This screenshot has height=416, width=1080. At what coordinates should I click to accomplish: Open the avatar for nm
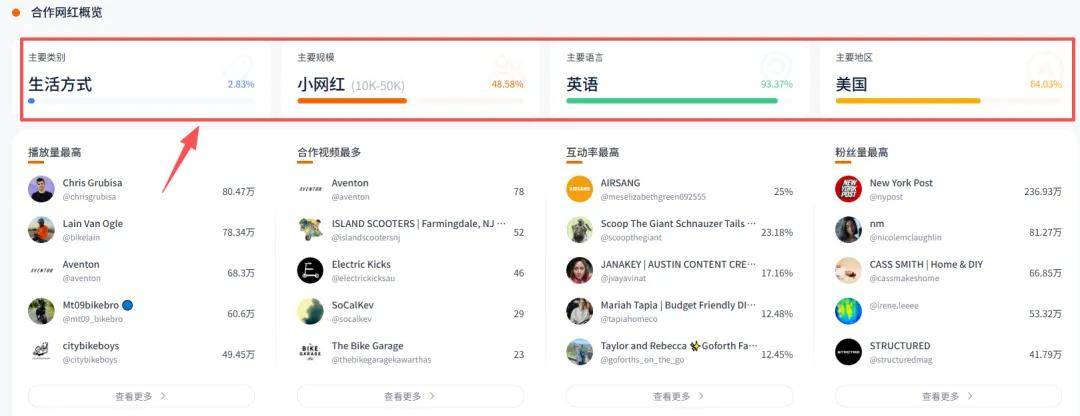coord(849,229)
